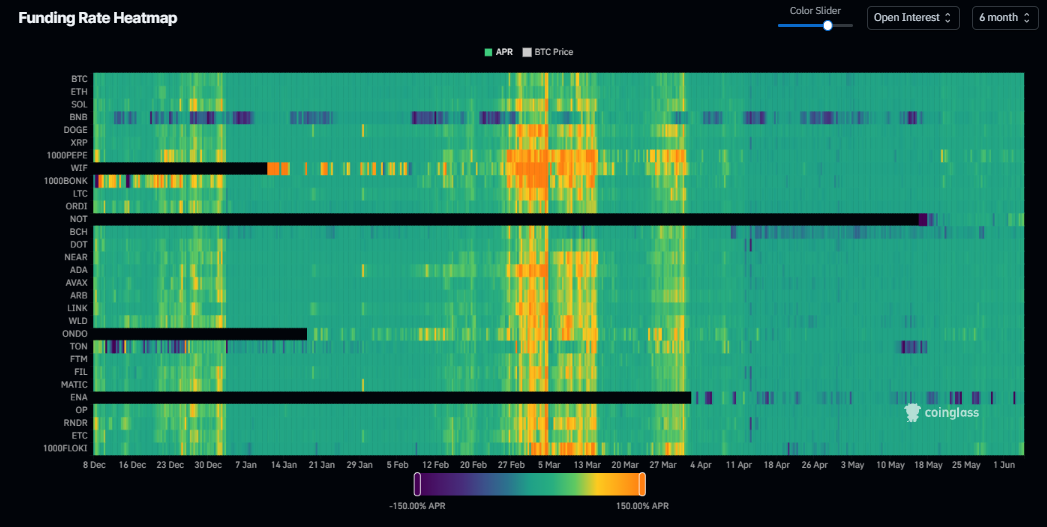Click the green APR legend swatch
The height and width of the screenshot is (527, 1047).
point(489,51)
